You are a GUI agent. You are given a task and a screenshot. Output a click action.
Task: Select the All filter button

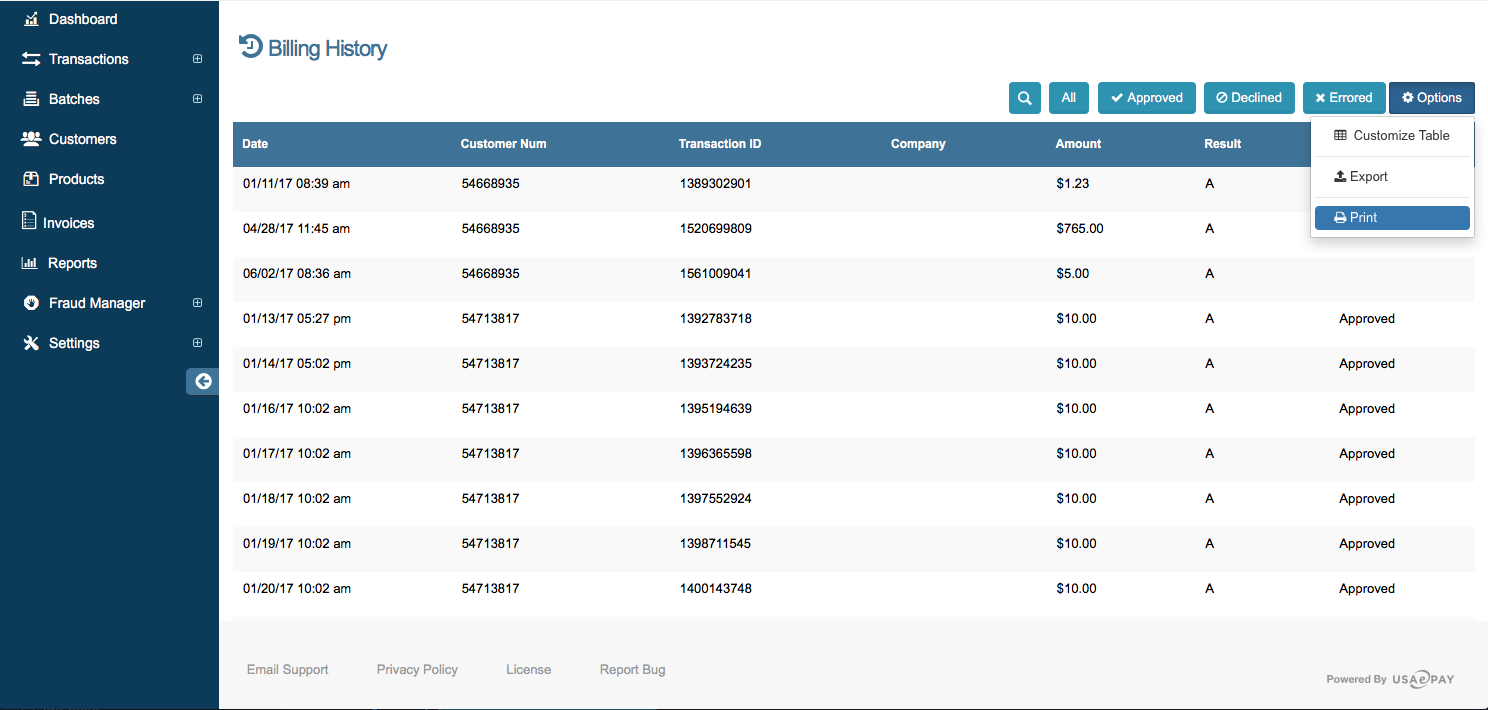pos(1068,97)
